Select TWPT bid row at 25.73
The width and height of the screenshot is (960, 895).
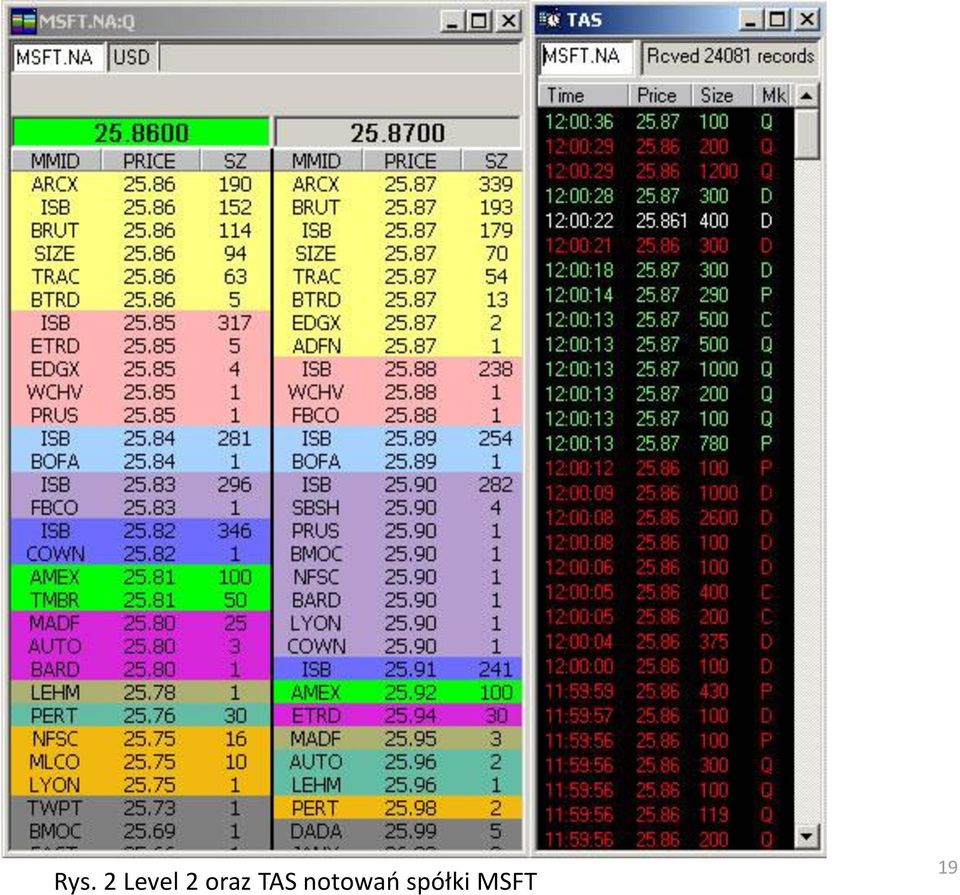[141, 809]
